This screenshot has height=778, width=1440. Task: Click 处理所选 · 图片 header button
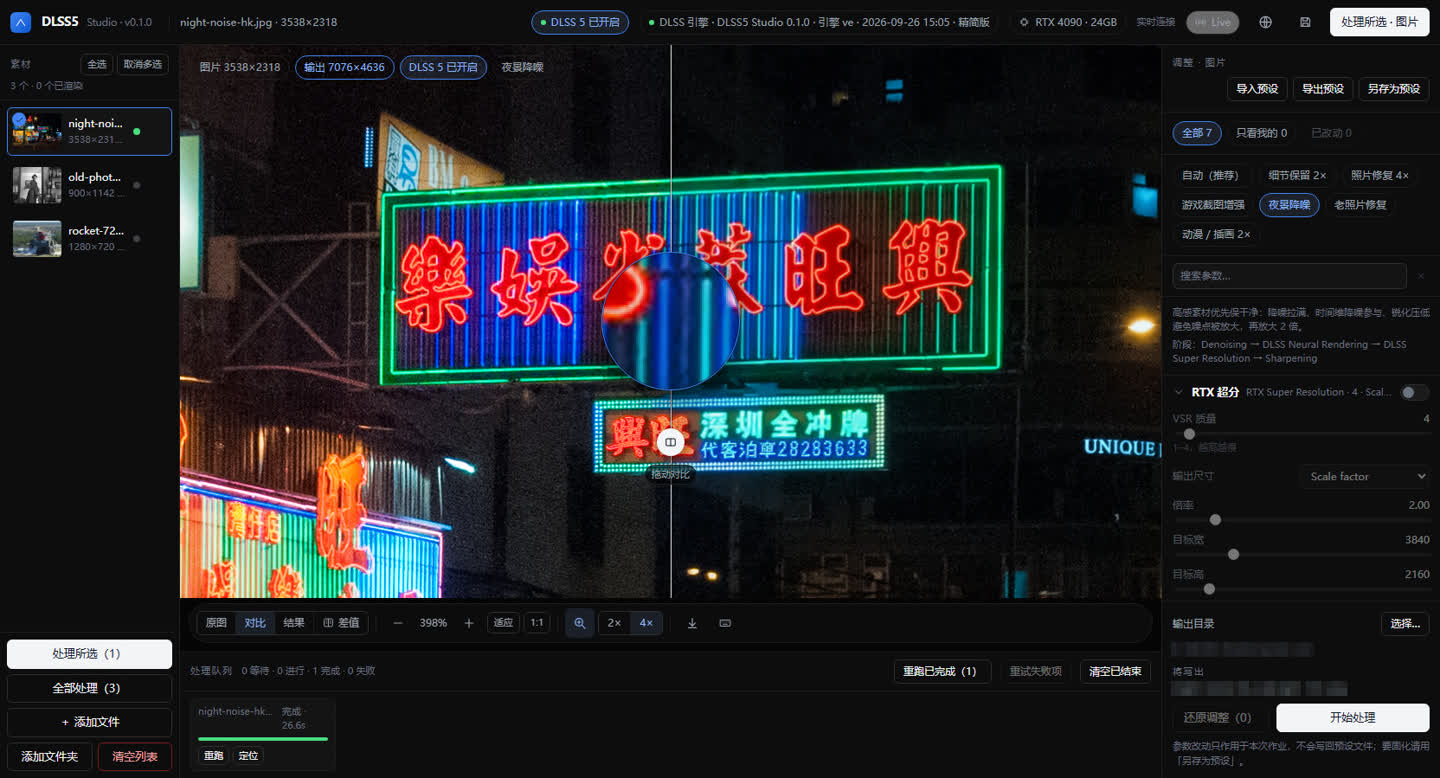click(1379, 22)
